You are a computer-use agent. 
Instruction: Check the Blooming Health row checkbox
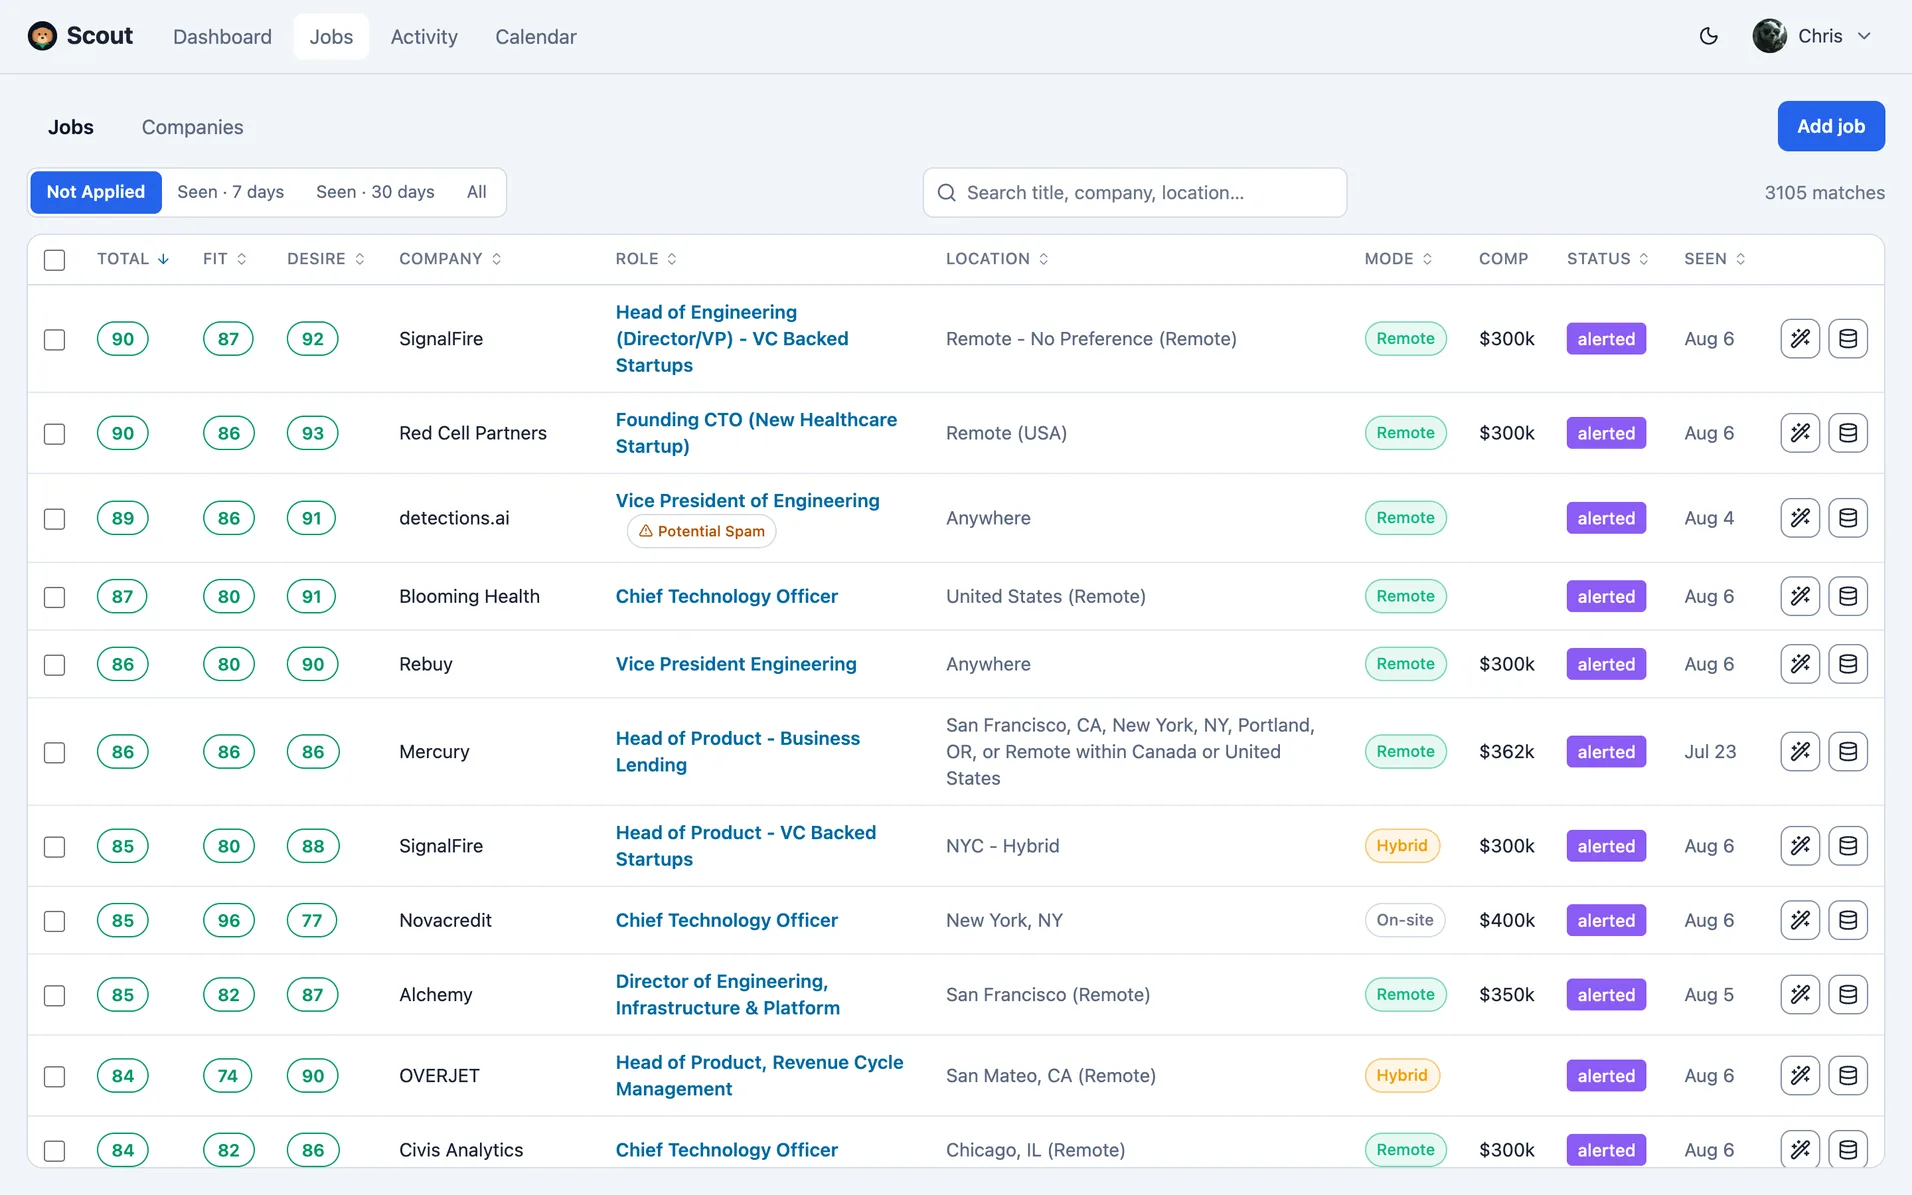pyautogui.click(x=55, y=597)
